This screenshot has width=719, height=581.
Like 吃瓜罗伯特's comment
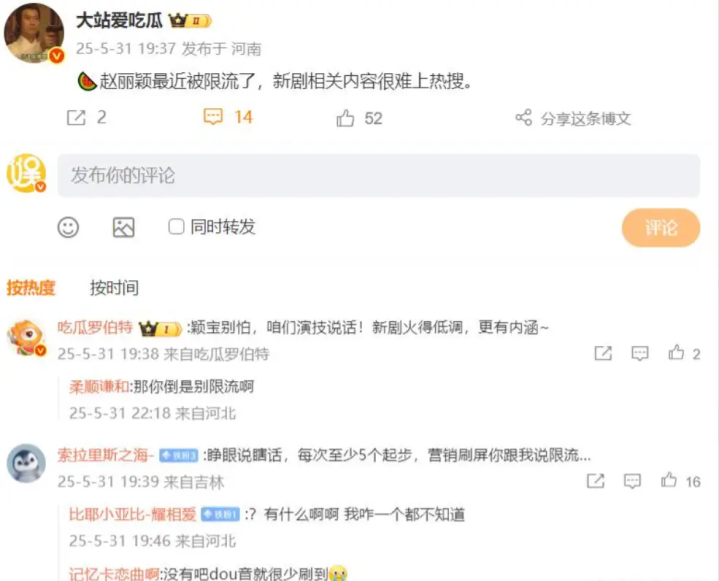tap(676, 353)
